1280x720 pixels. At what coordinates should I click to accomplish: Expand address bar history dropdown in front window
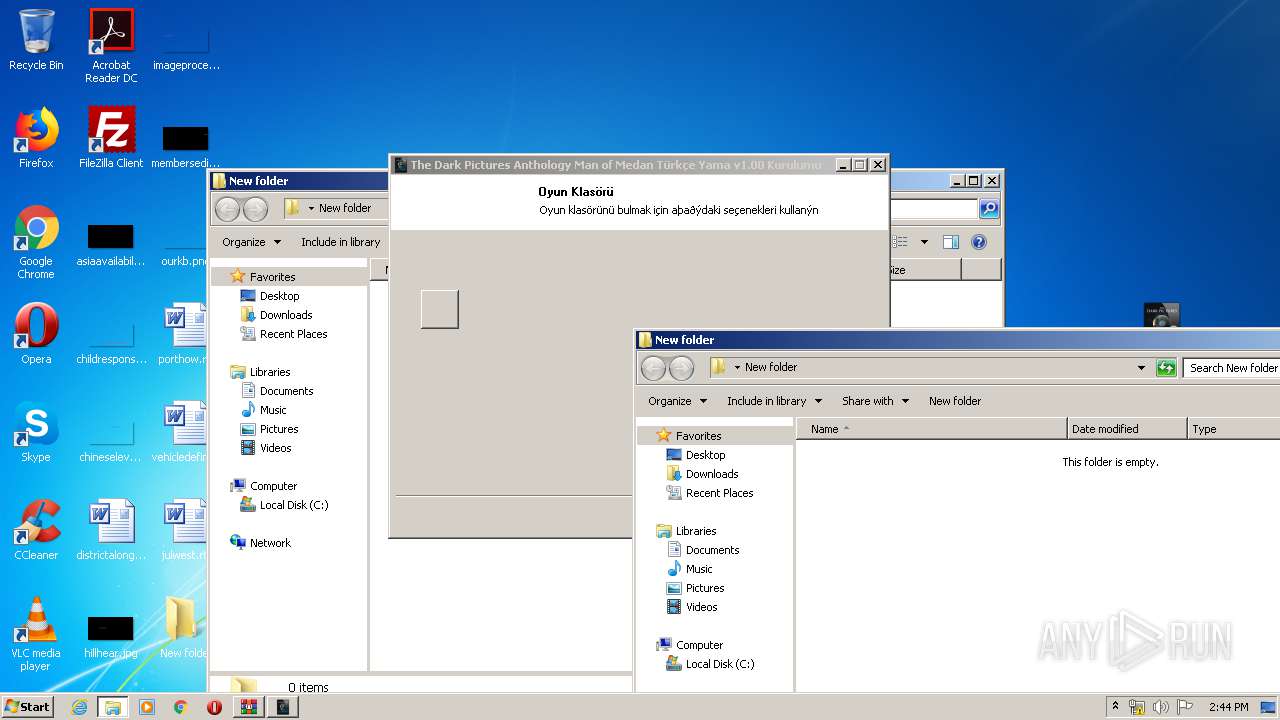(1141, 368)
